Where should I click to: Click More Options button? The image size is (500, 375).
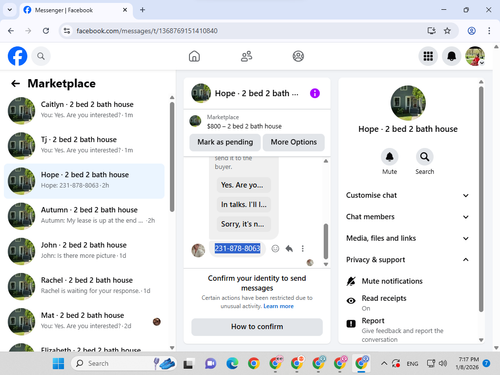[294, 142]
